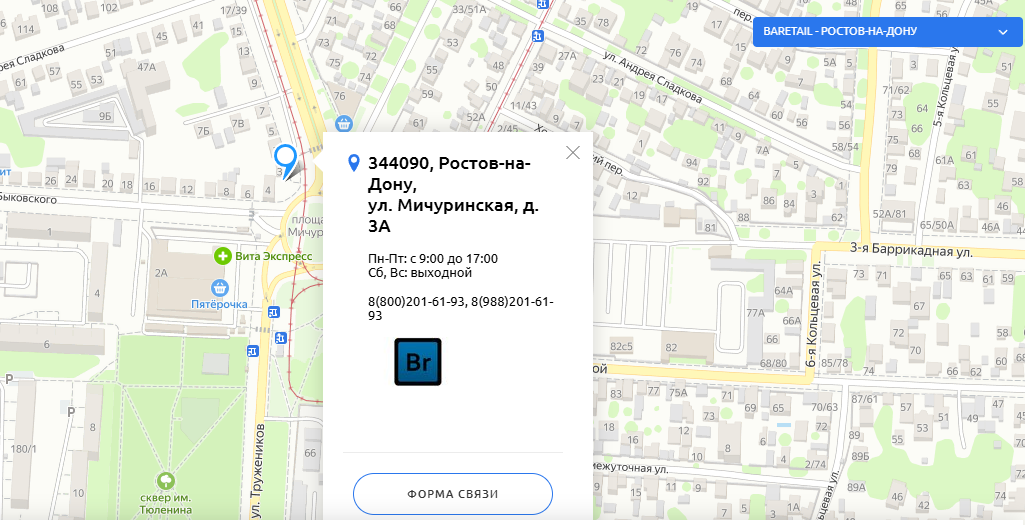
Task: Click house number 27А on the map
Action: click(x=567, y=56)
